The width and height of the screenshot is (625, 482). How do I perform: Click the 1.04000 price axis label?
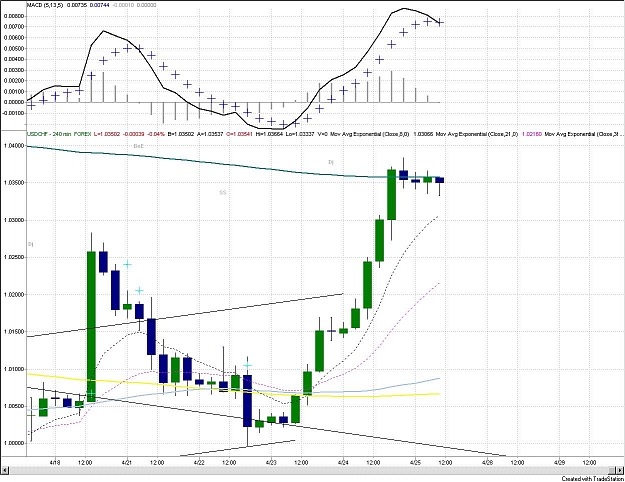point(13,146)
